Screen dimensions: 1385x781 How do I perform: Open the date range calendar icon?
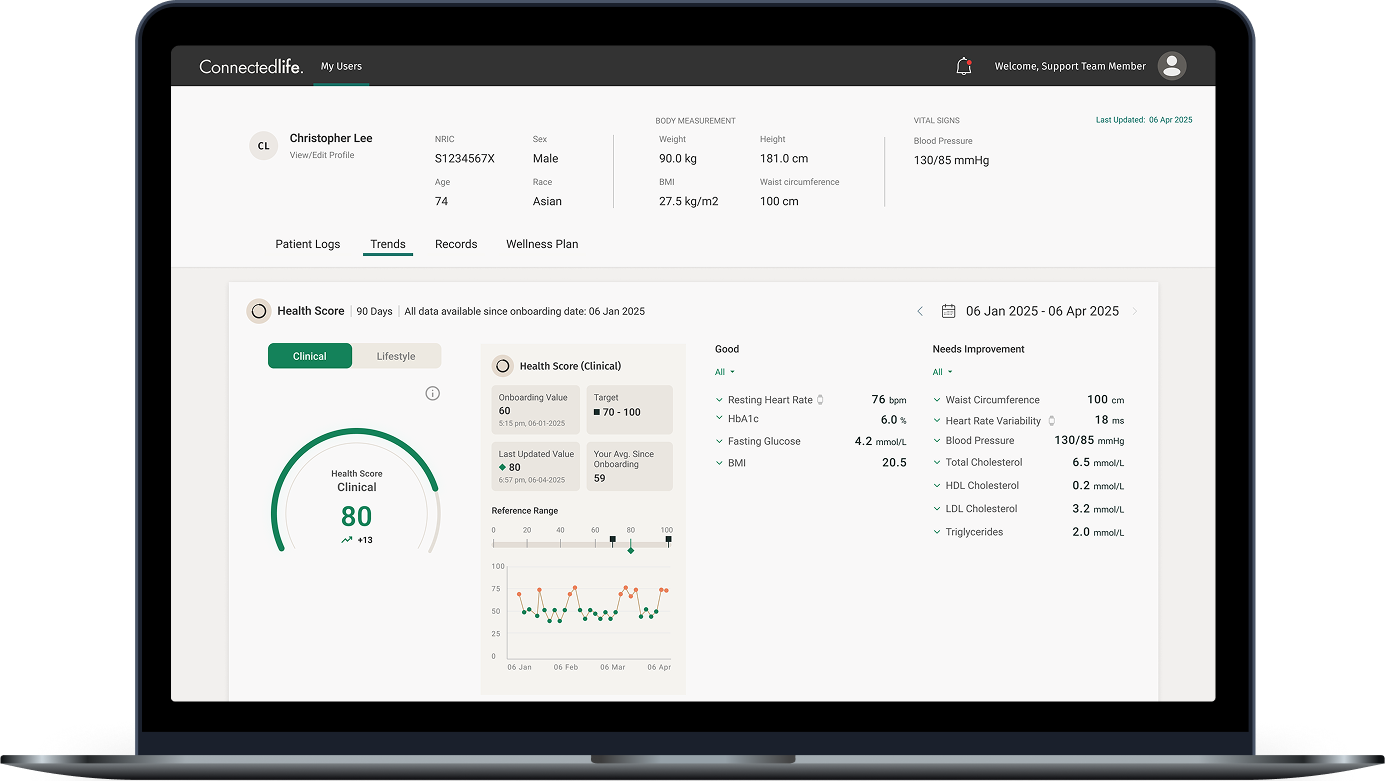click(948, 311)
